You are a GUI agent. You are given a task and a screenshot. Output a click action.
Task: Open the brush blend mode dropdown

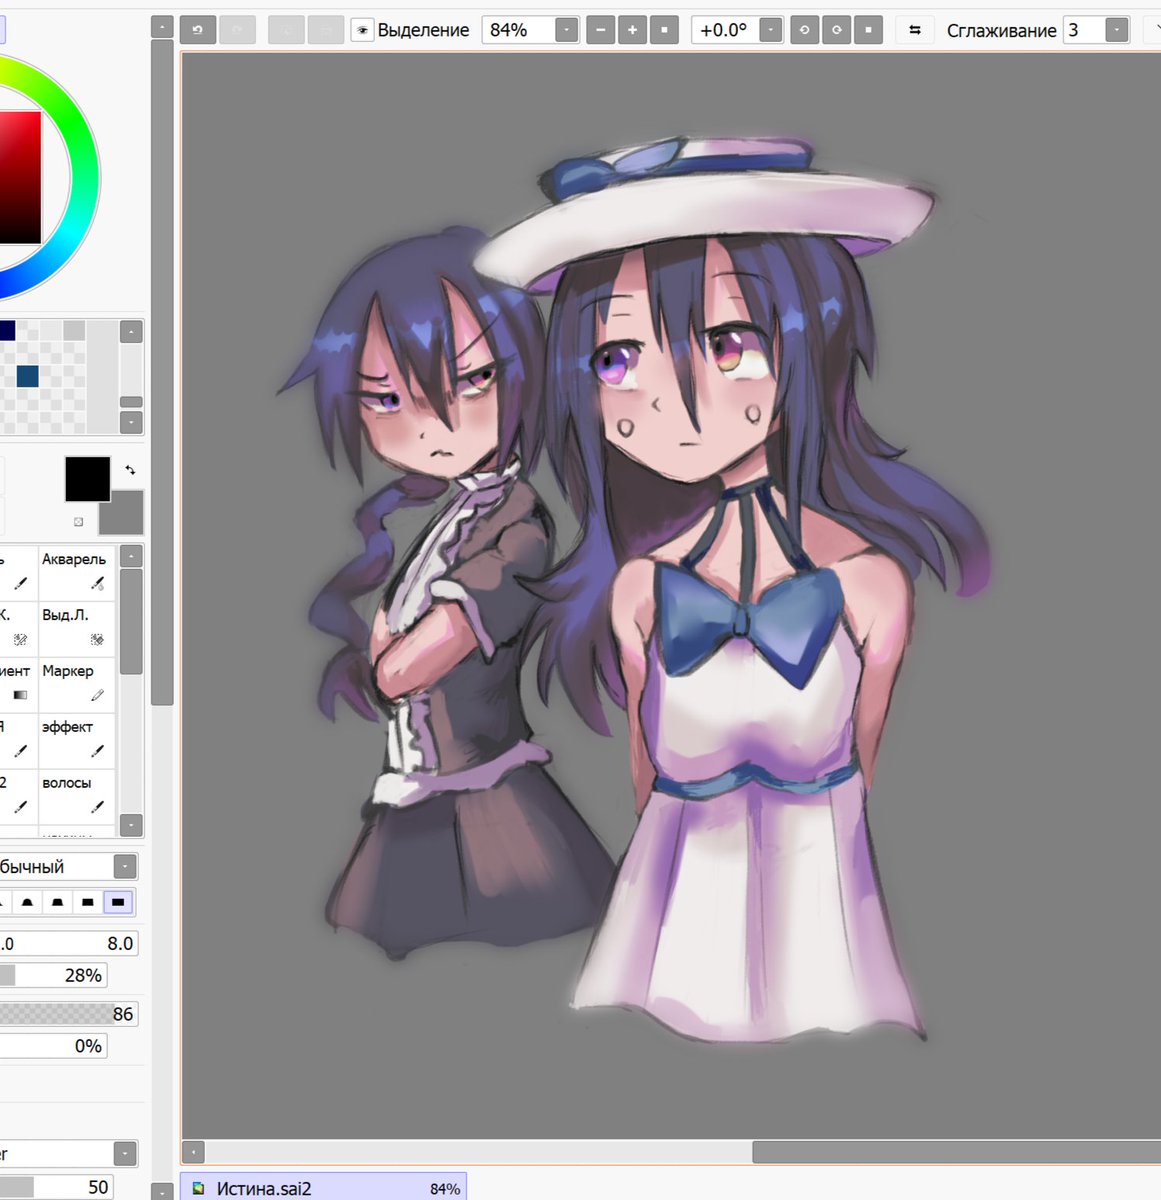pos(125,867)
